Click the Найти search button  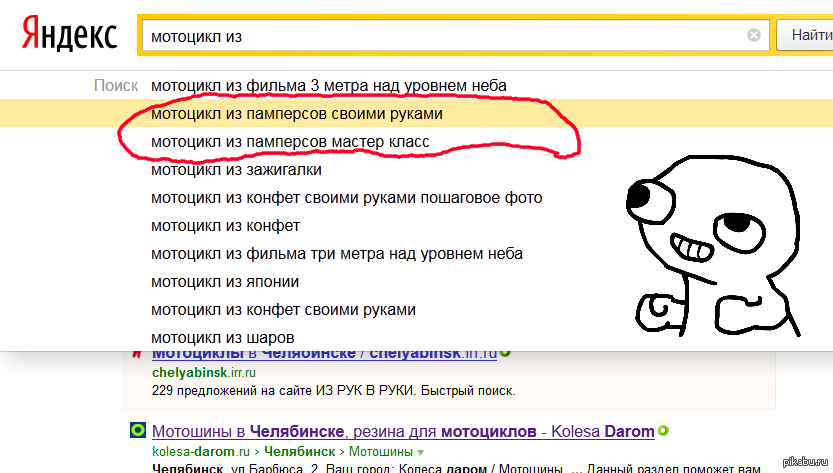tap(805, 35)
